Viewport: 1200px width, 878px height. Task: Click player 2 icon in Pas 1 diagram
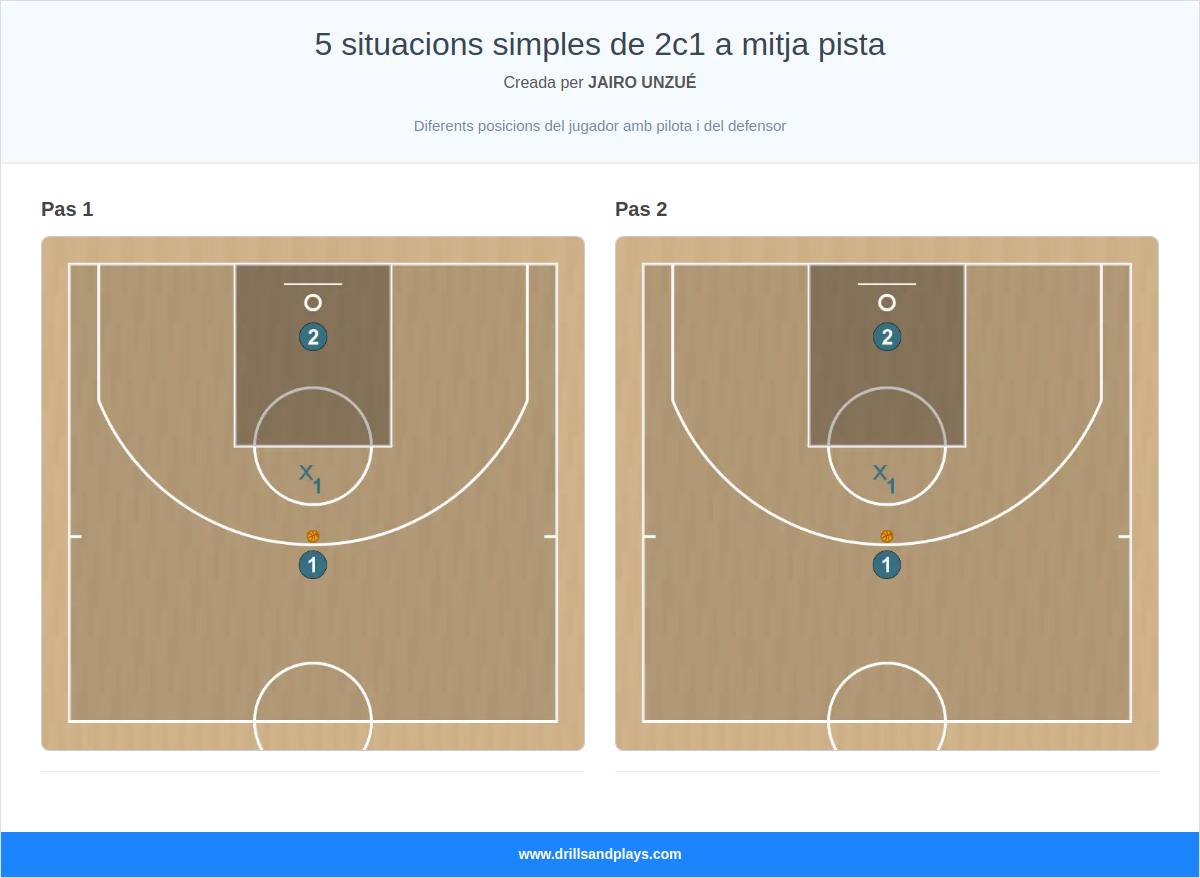(313, 337)
